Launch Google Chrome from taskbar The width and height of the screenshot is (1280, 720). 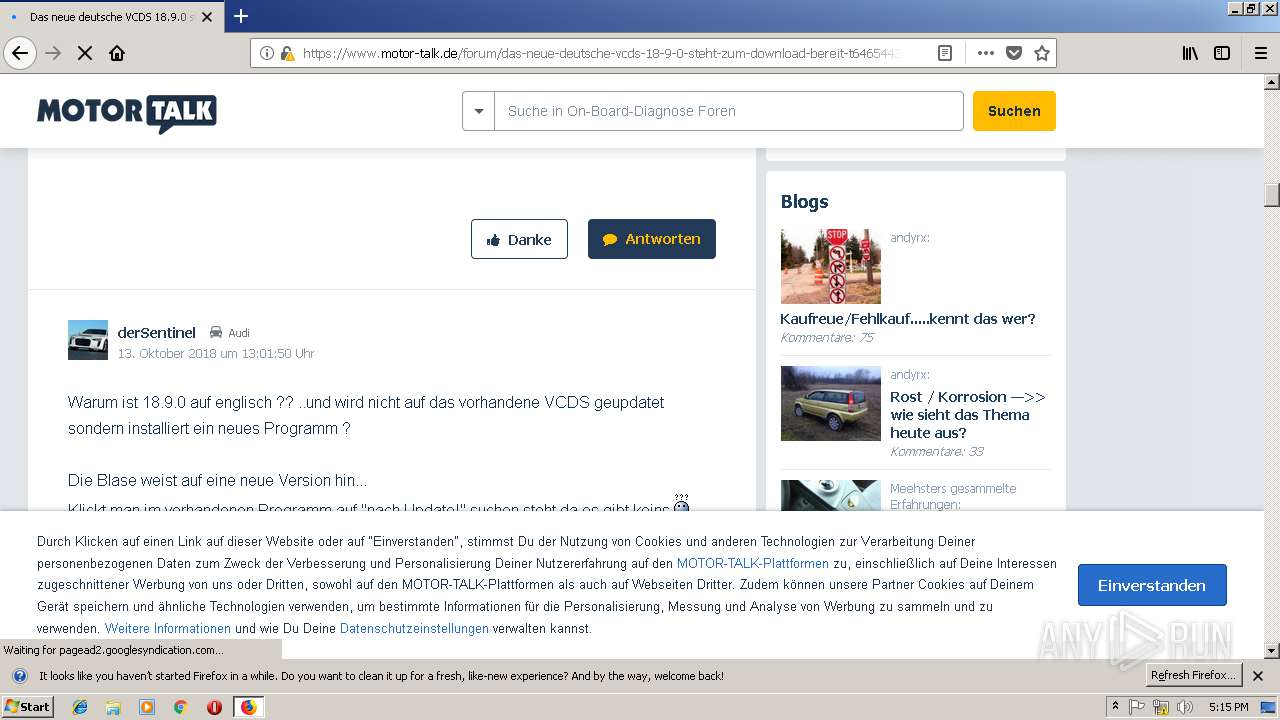181,707
